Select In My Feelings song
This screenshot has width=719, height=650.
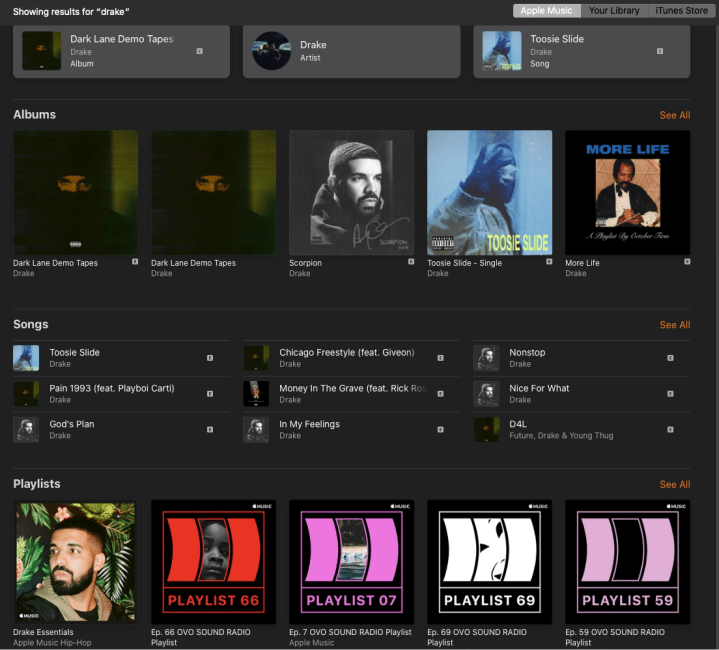[351, 430]
